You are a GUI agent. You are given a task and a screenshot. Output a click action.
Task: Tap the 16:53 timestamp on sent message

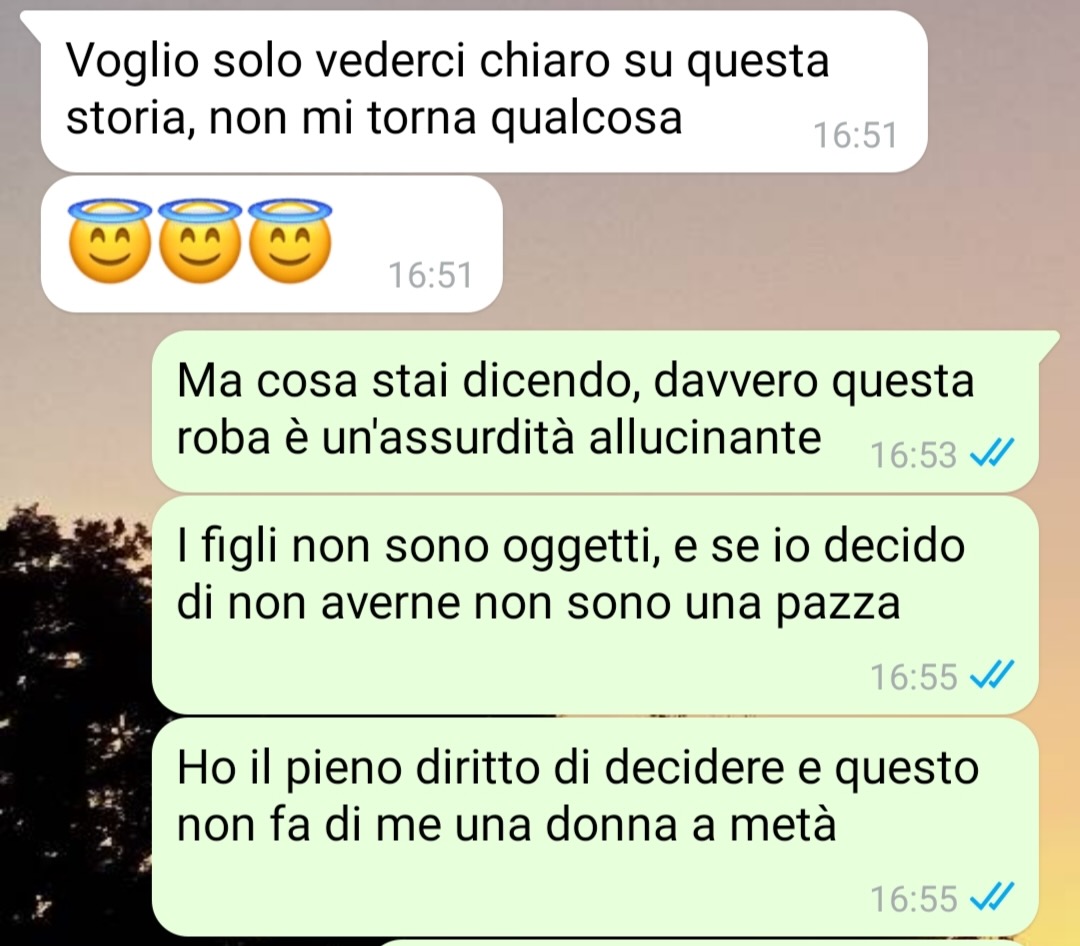[x=913, y=455]
